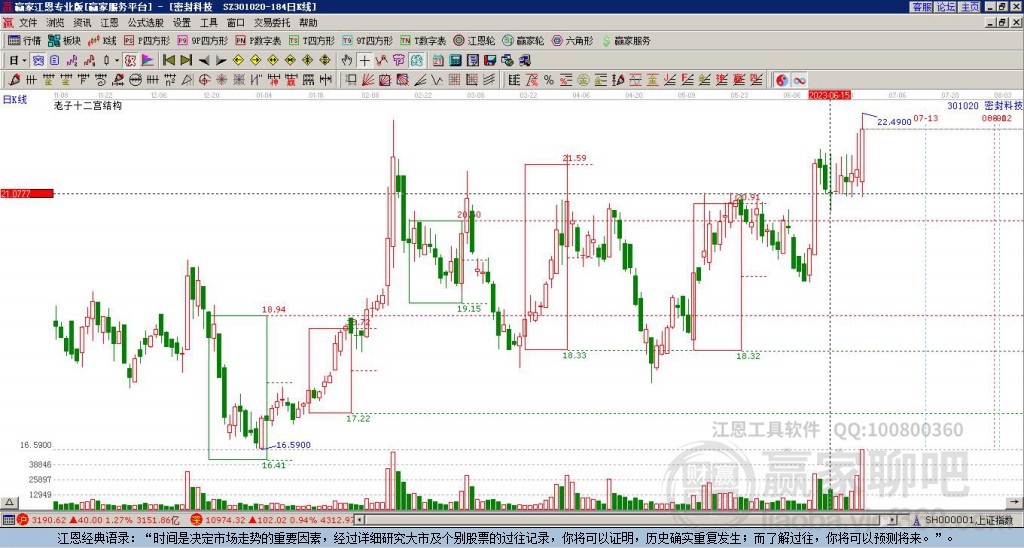Viewport: 1024px width, 548px height.
Task: Open the 六角形 hexagon tool
Action: (573, 40)
